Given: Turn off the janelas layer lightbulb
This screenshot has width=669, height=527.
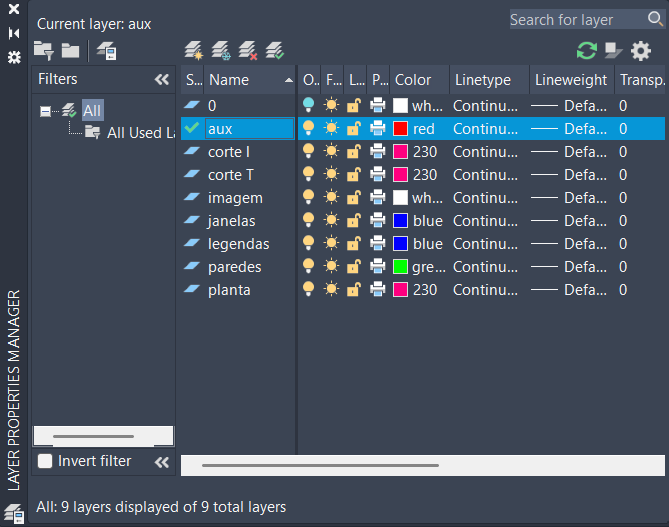Looking at the screenshot, I should point(309,221).
